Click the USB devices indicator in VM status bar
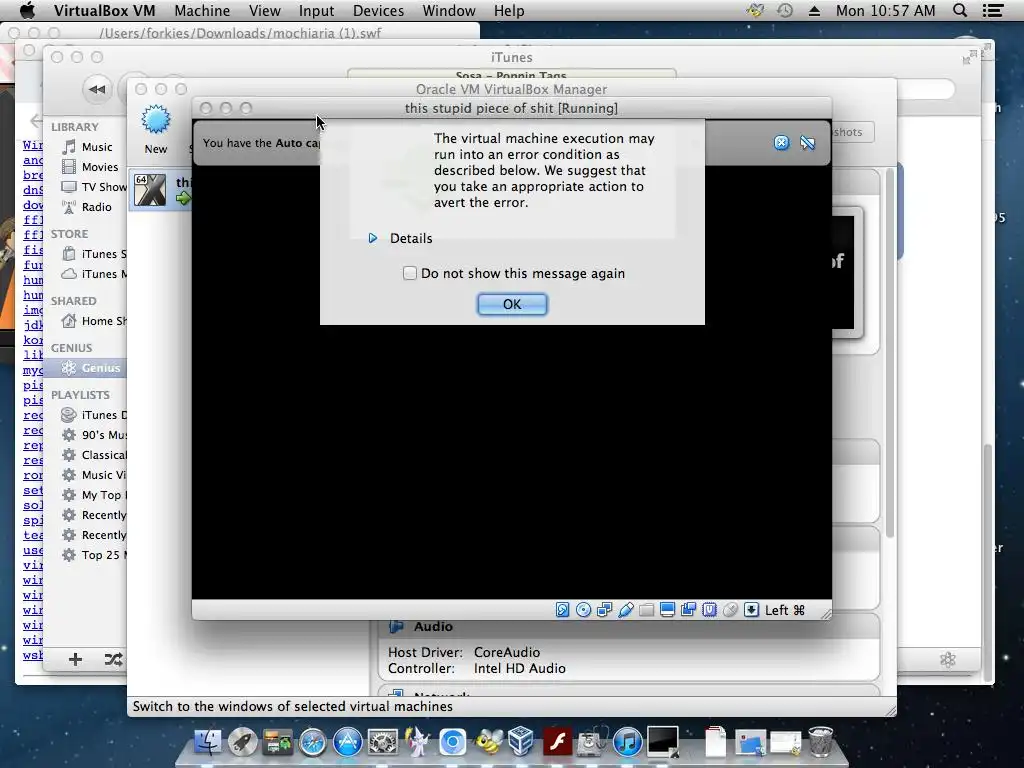 click(x=625, y=610)
